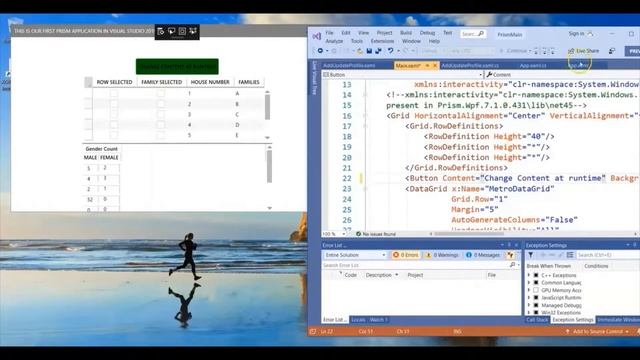Click the 0 Warnings filter button
The height and width of the screenshot is (360, 640).
click(442, 255)
